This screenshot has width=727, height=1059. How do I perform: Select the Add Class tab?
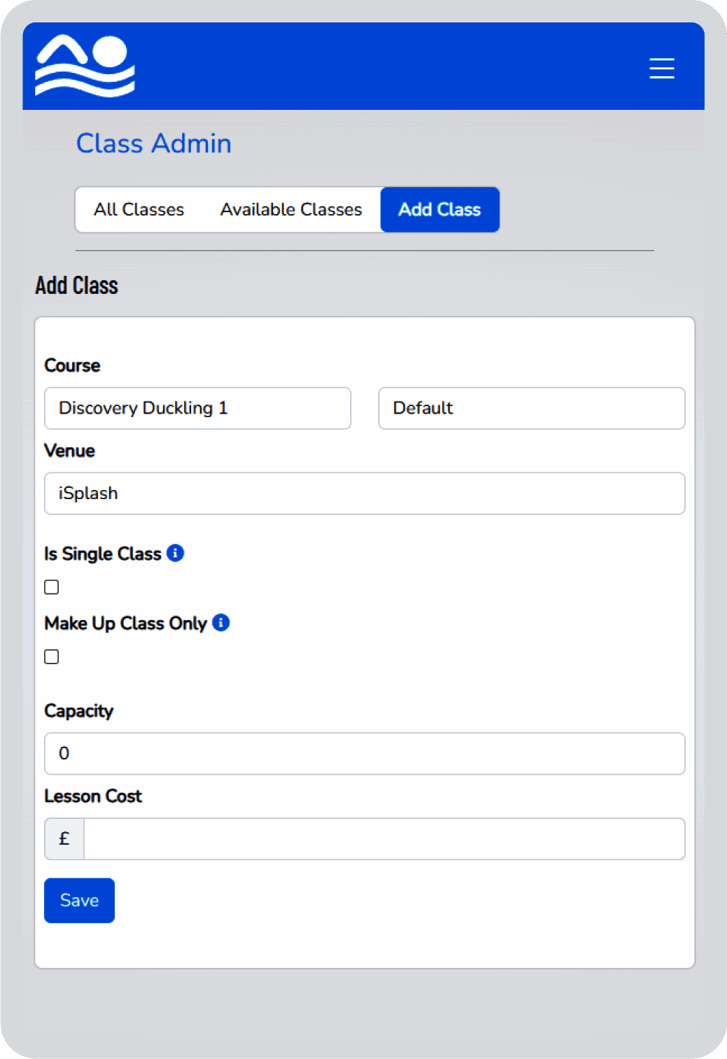tap(440, 210)
